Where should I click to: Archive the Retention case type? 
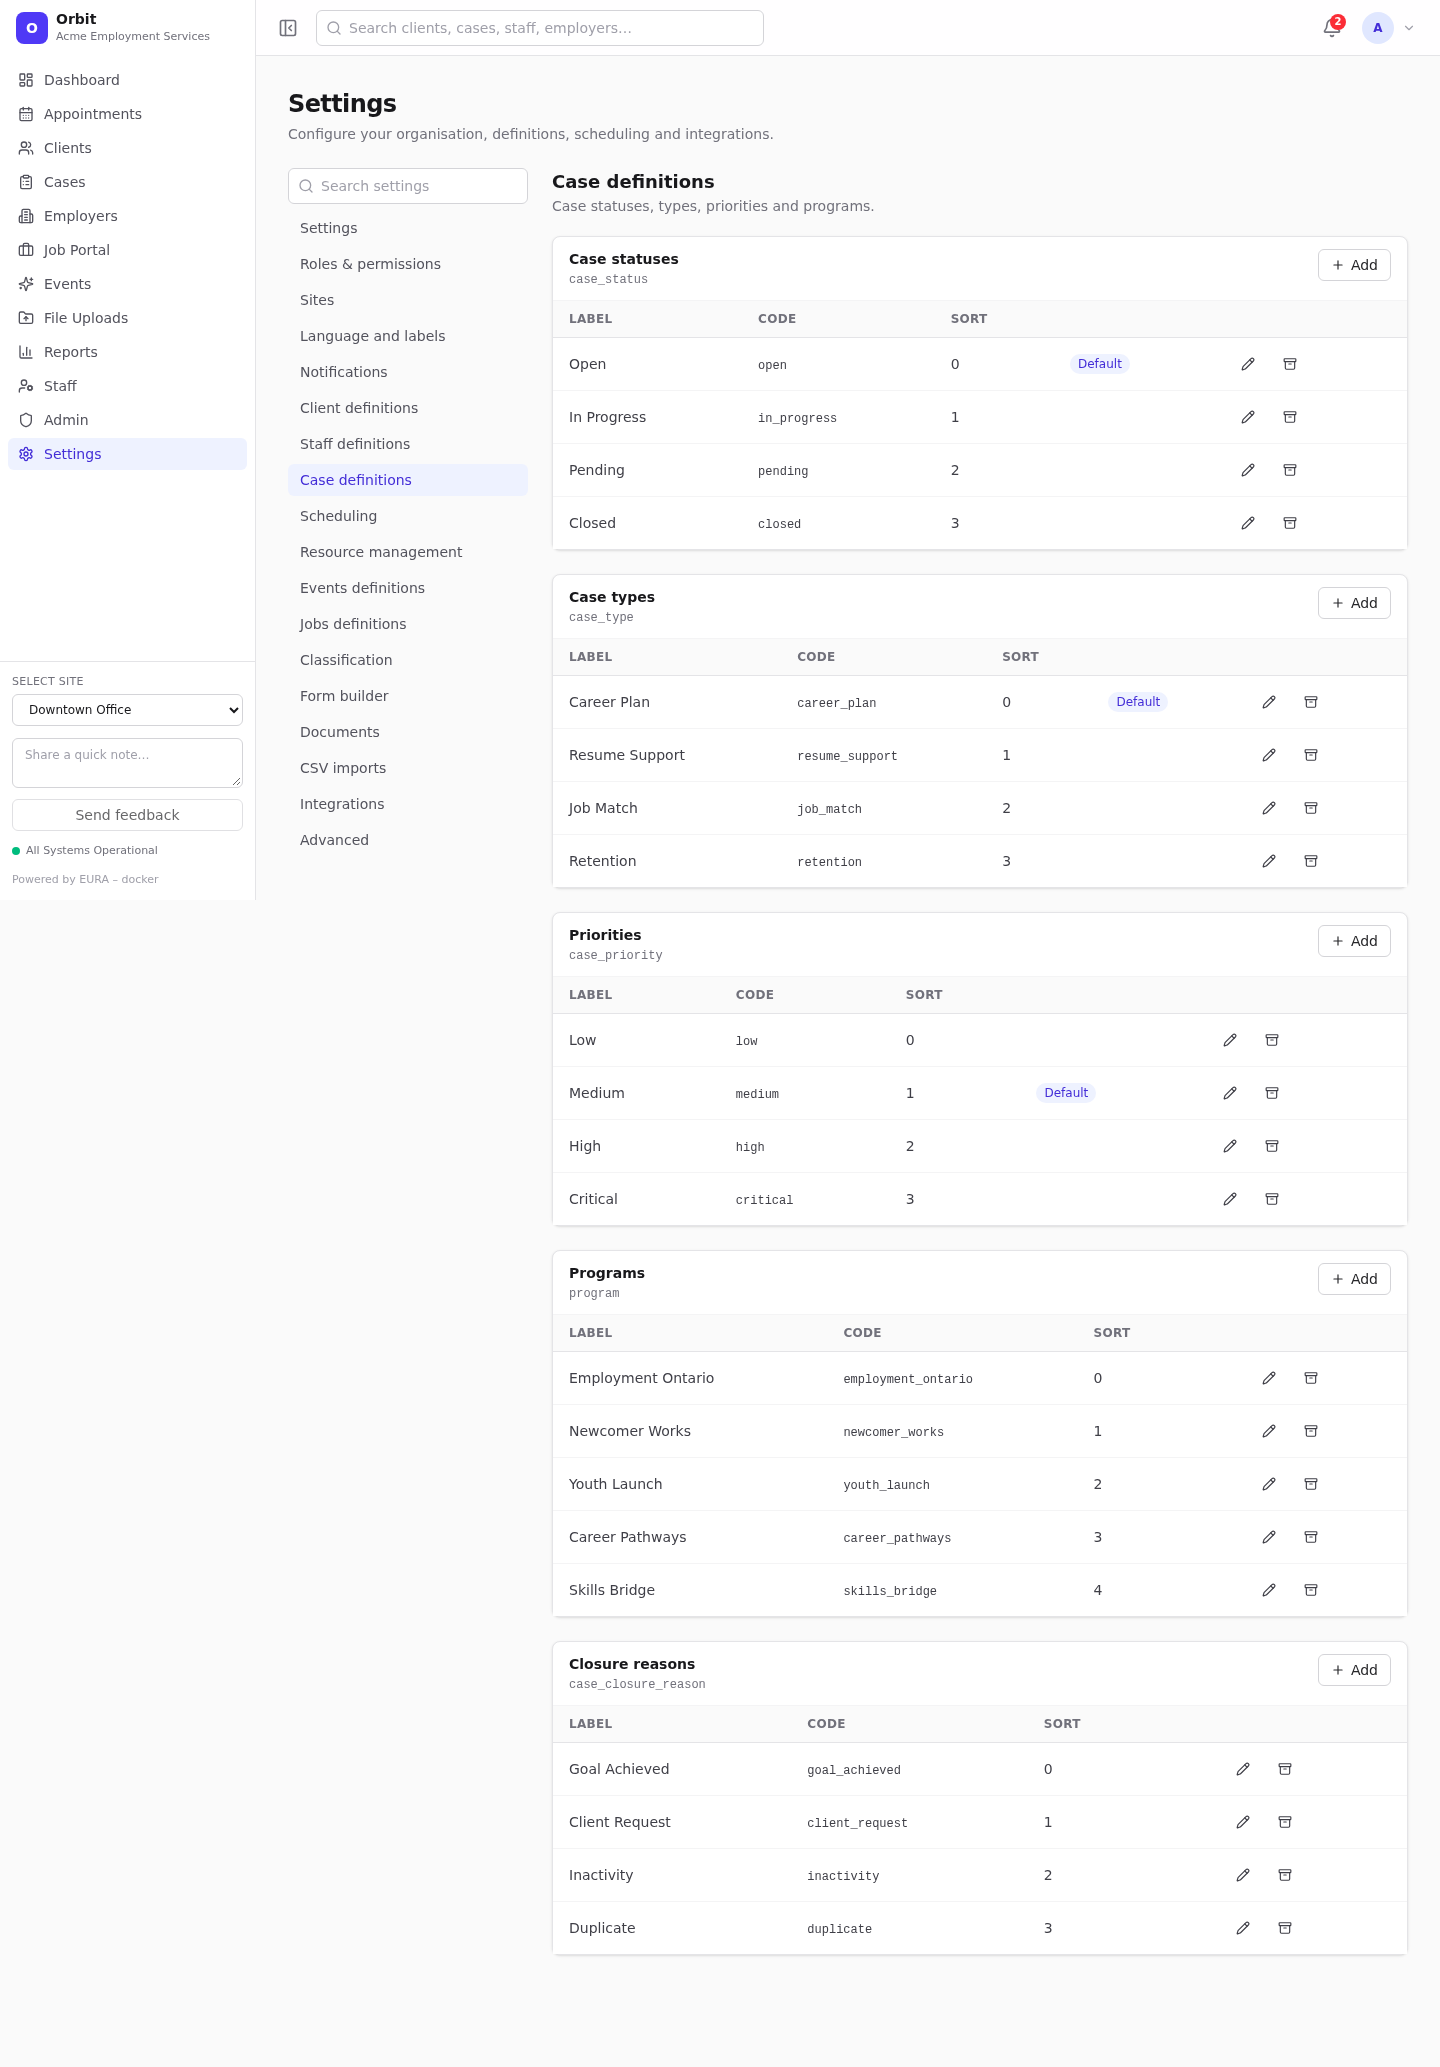pyautogui.click(x=1311, y=861)
